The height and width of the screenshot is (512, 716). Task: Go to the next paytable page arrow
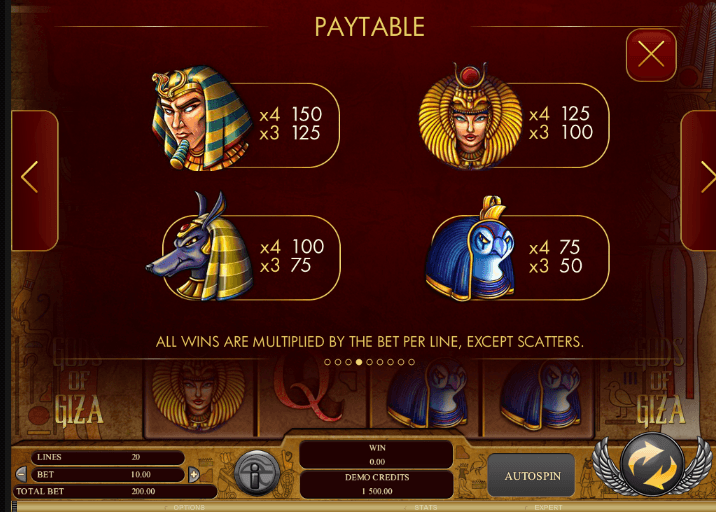click(699, 180)
